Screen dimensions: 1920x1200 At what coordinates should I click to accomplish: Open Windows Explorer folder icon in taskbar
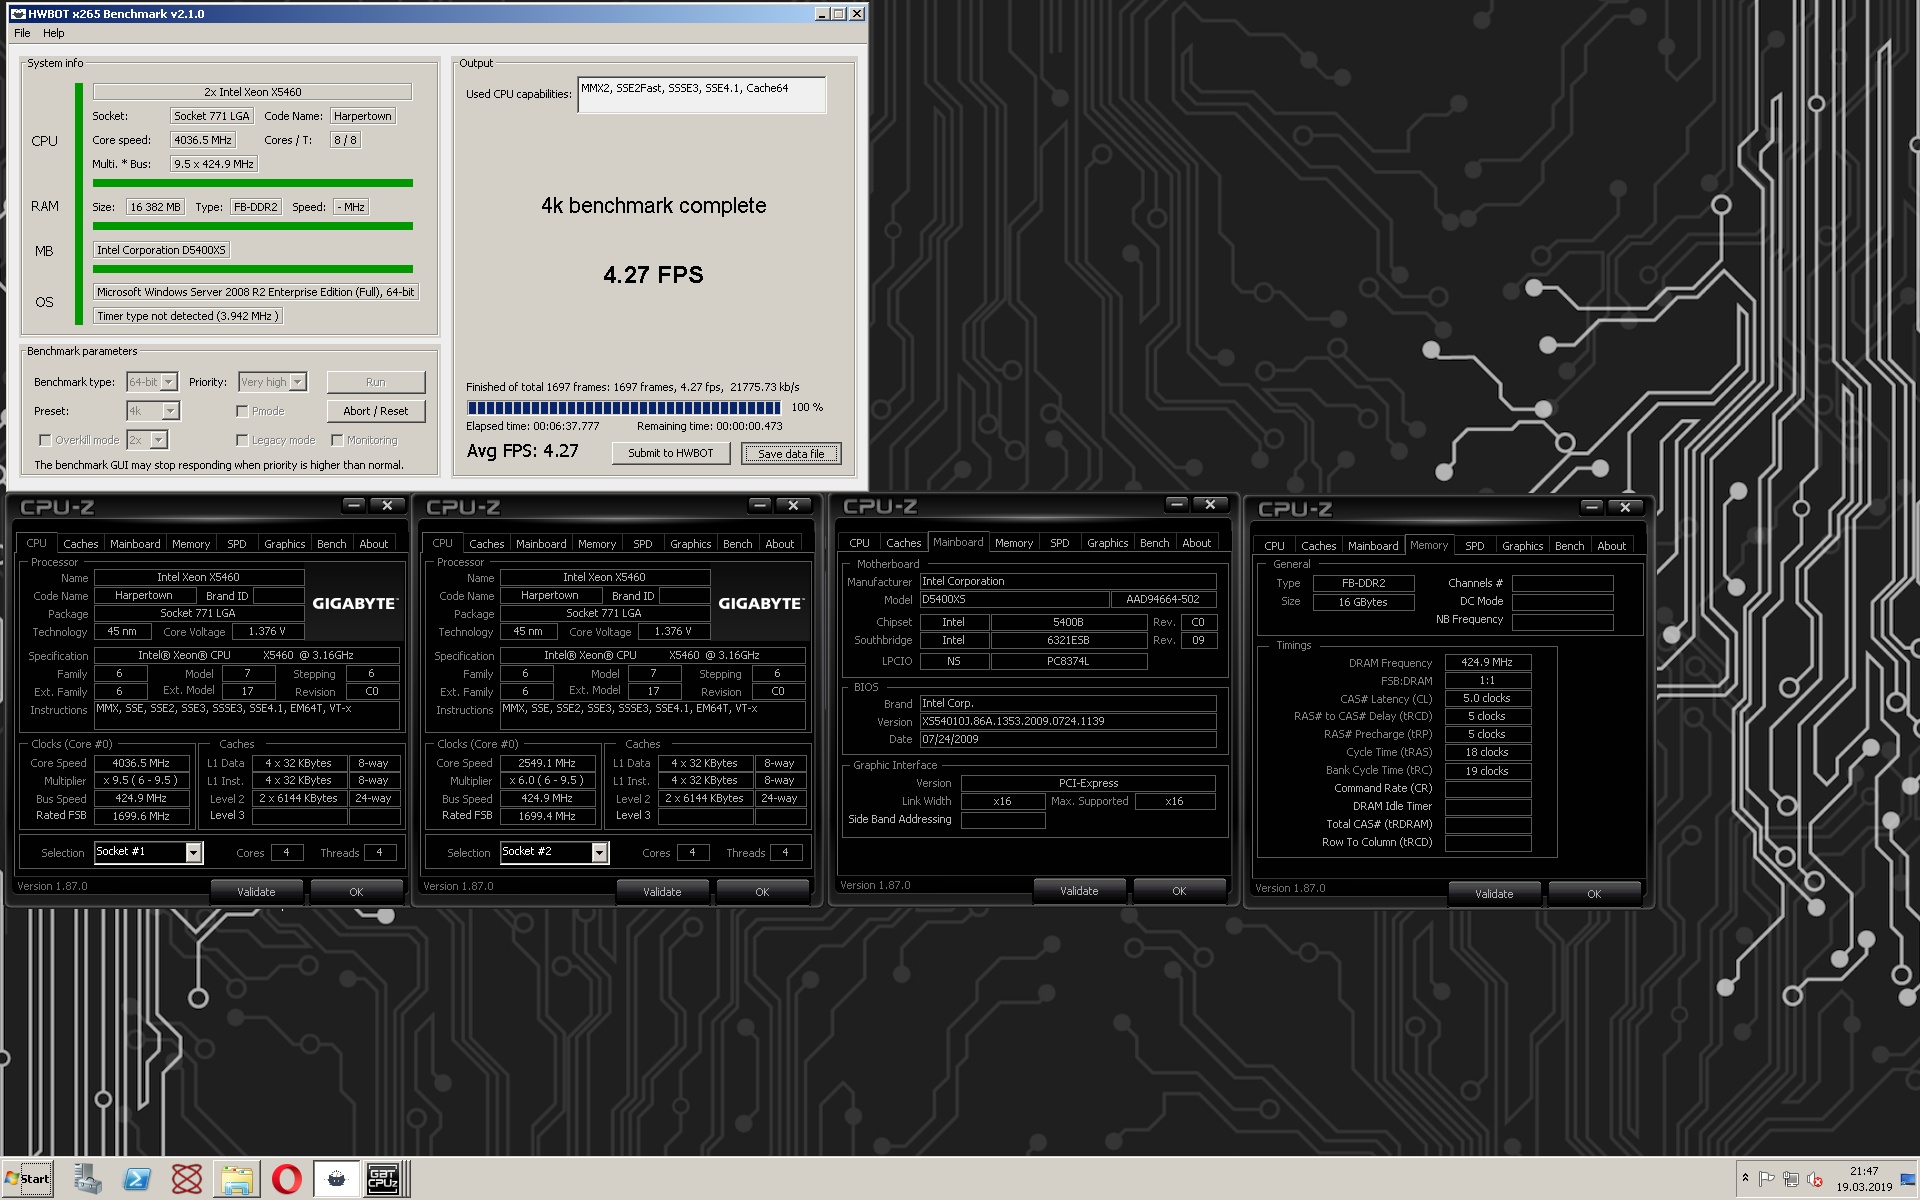click(237, 1179)
